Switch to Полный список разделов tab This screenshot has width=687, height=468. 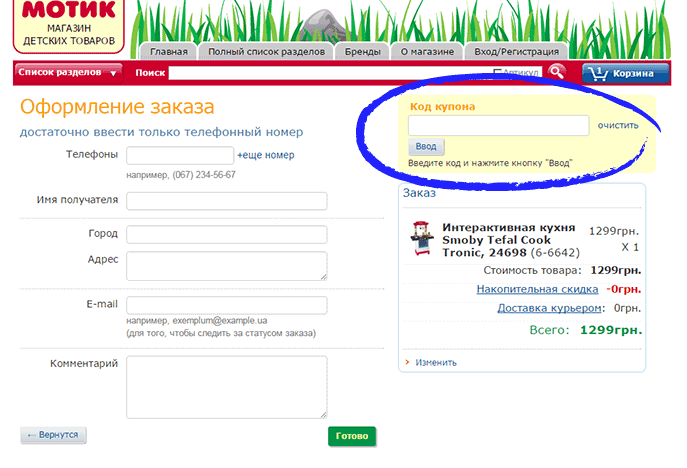tap(265, 52)
